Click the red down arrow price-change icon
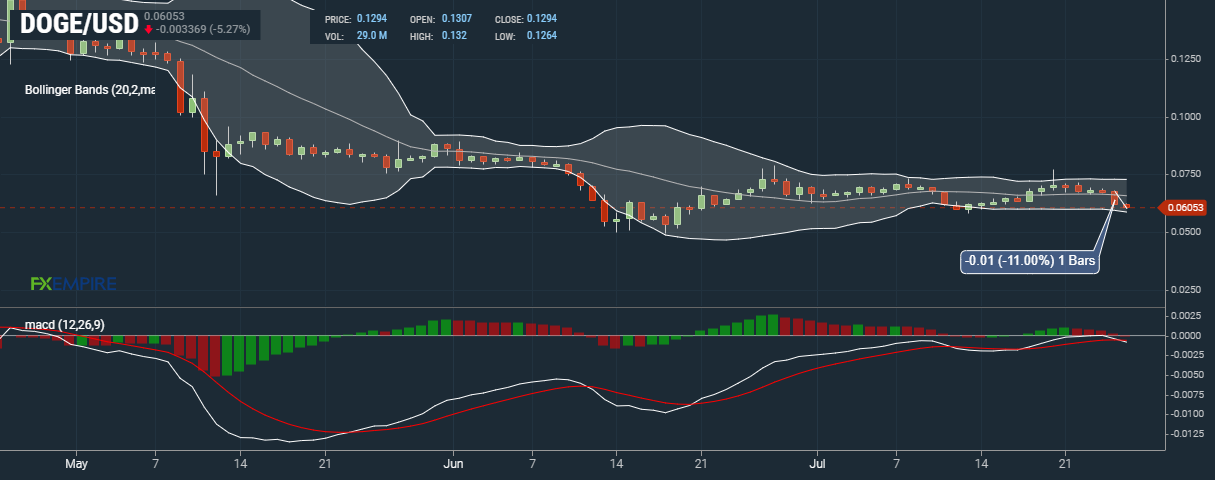Viewport: 1215px width, 480px height. [148, 30]
